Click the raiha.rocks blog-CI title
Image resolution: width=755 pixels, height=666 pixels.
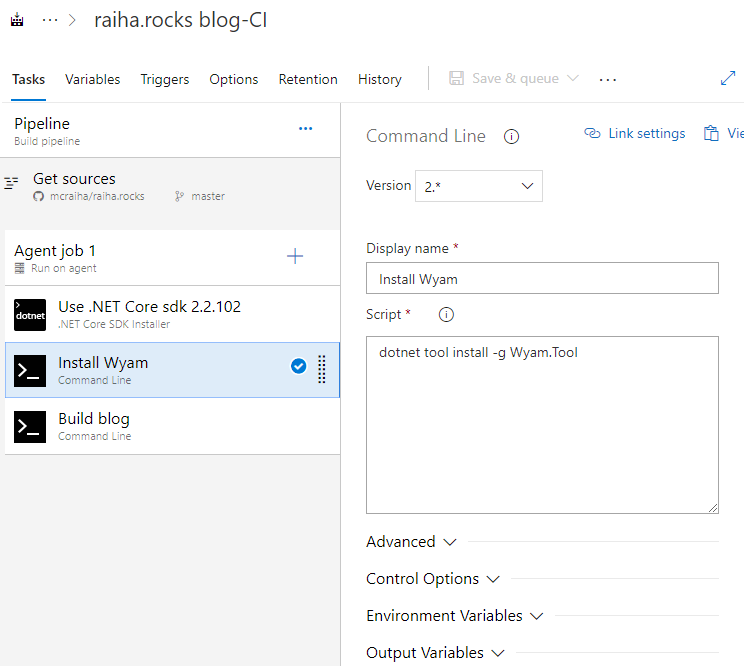(181, 20)
